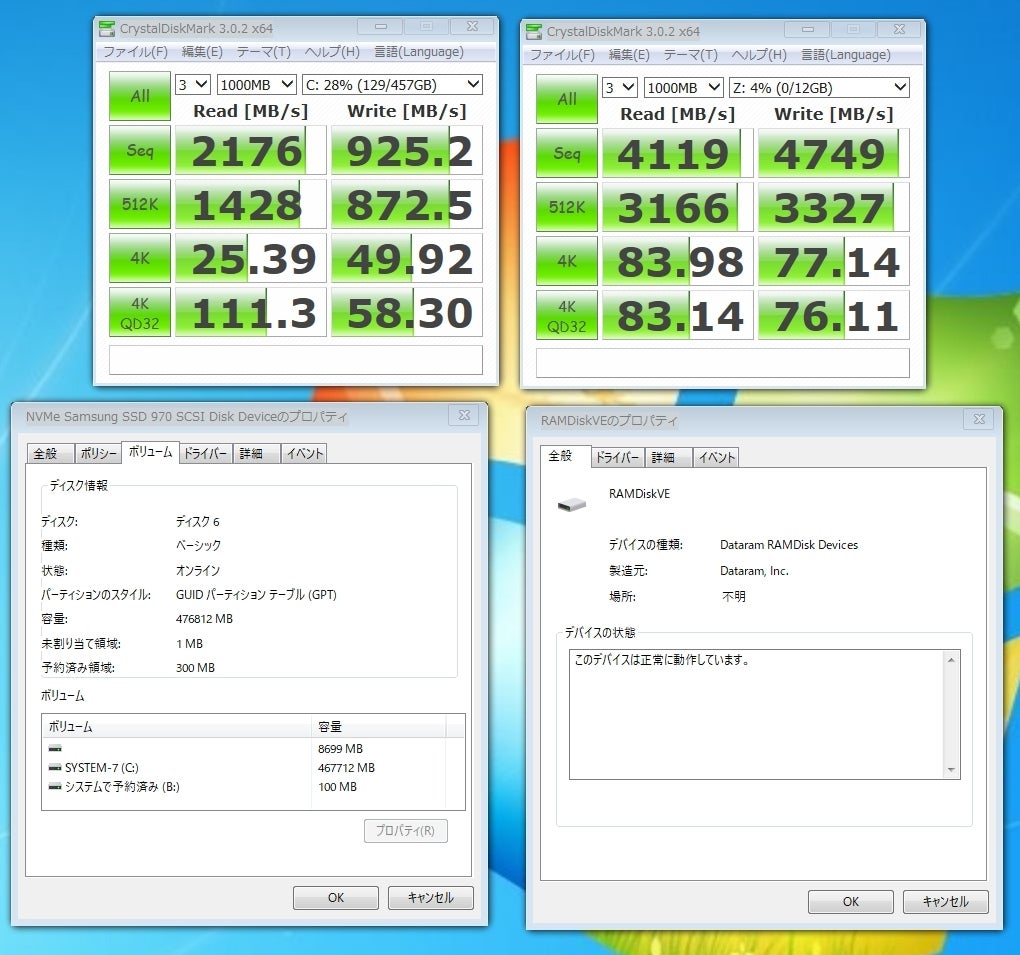Run All tests in left CrystalDiskMark
Image resolution: width=1020 pixels, height=955 pixels.
140,96
